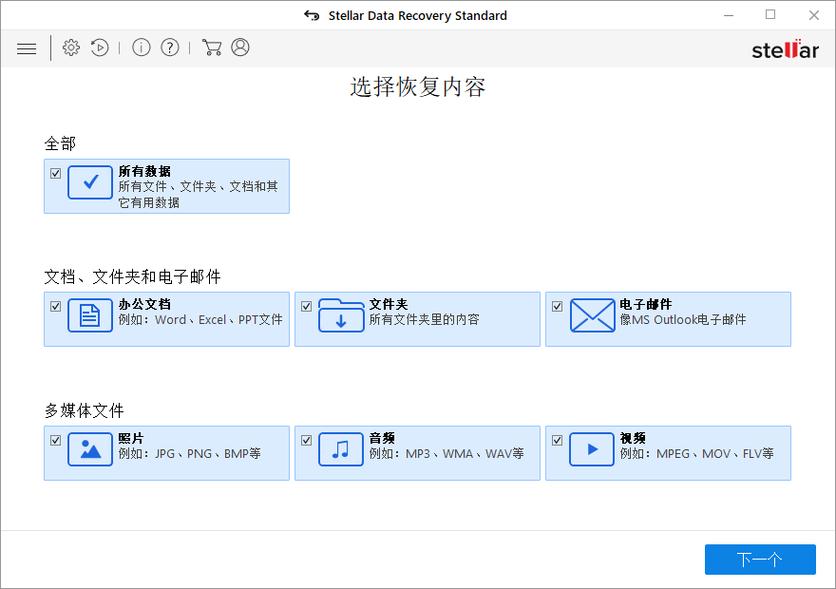Image resolution: width=836 pixels, height=589 pixels.
Task: Open the shopping cart icon
Action: click(x=212, y=47)
